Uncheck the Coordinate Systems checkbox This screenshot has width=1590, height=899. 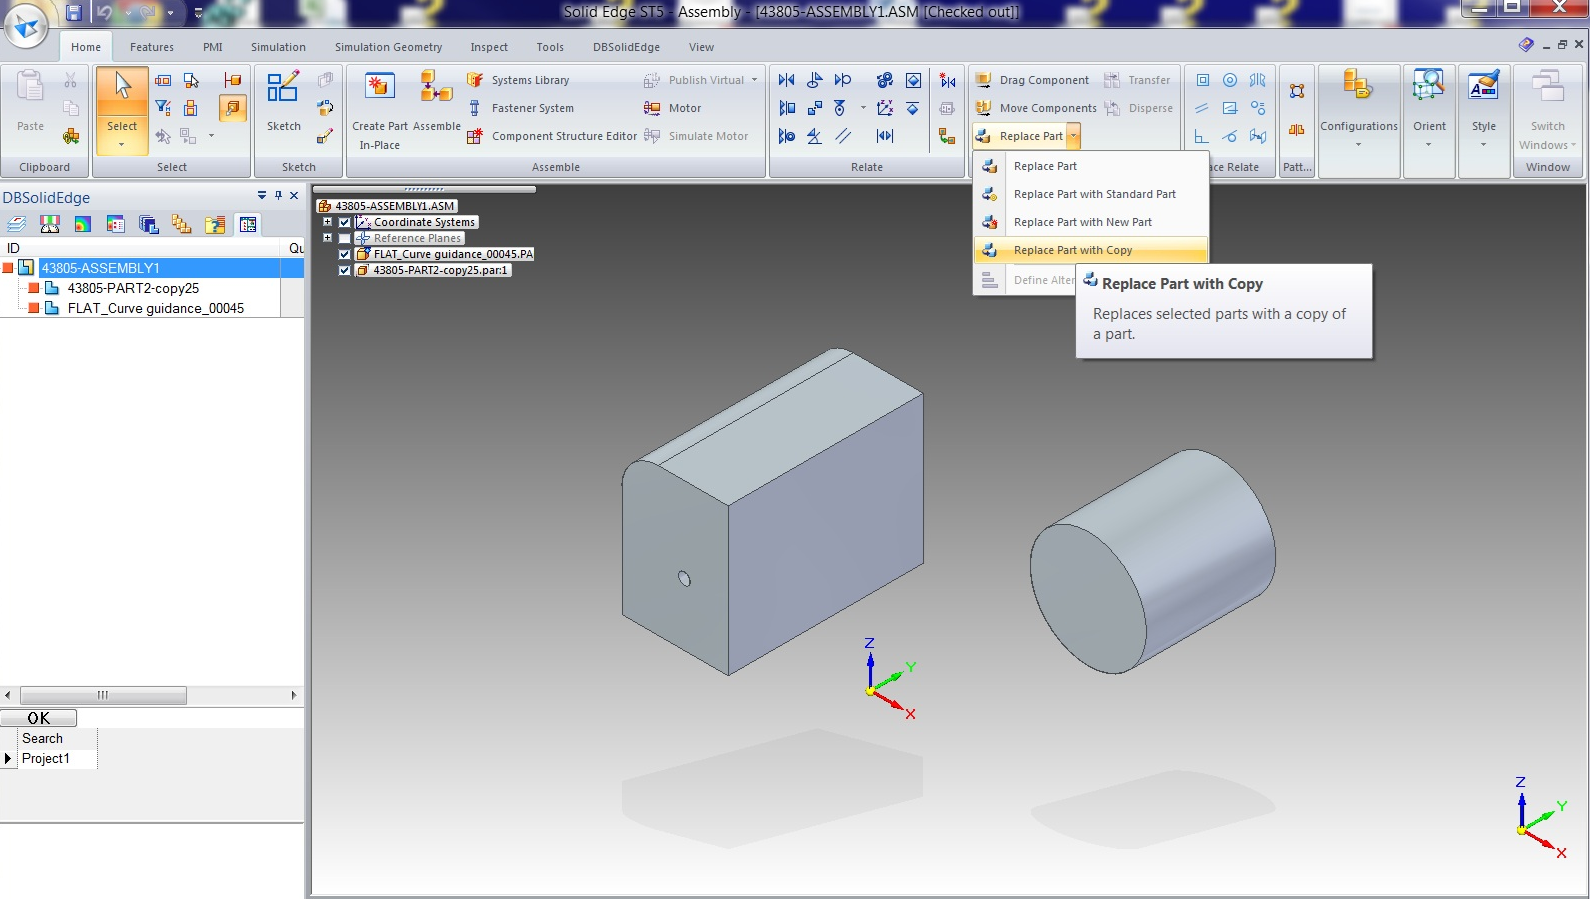345,222
